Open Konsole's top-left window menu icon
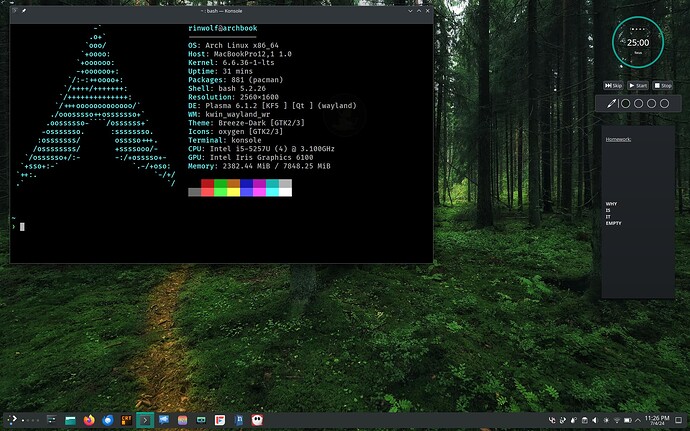The height and width of the screenshot is (431, 690). pos(15,11)
